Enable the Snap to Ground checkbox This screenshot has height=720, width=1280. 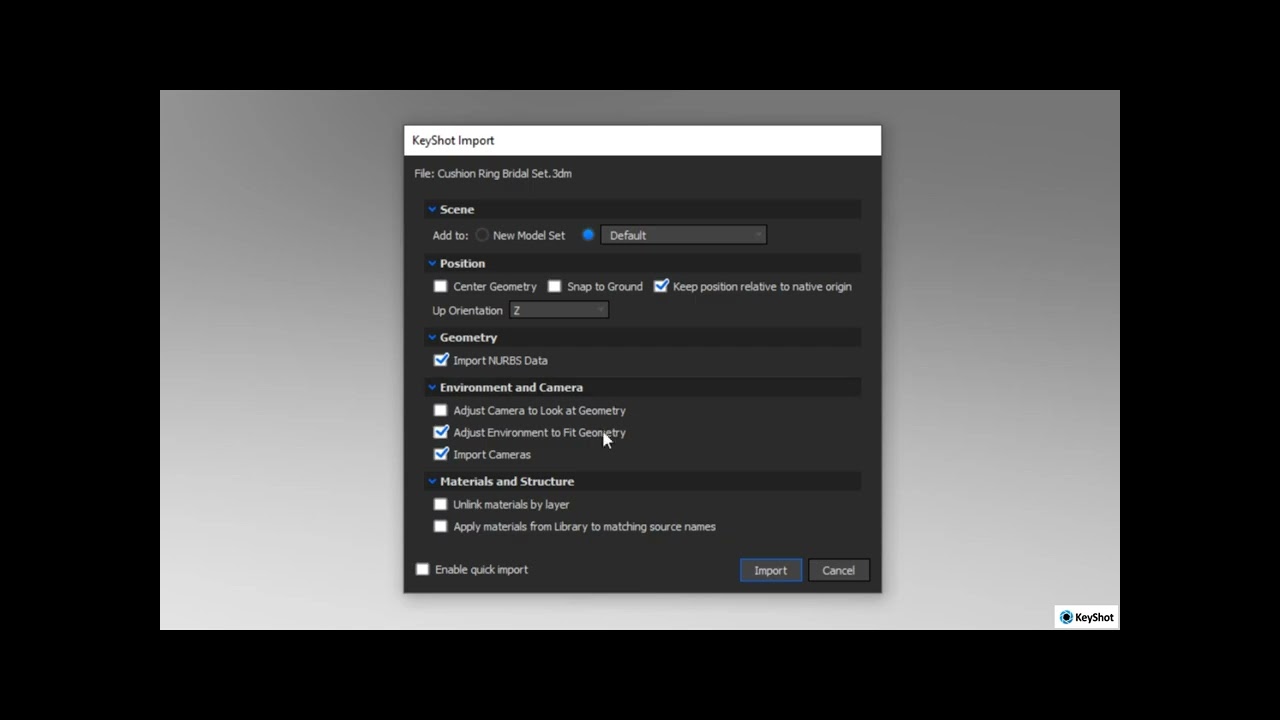(x=554, y=286)
